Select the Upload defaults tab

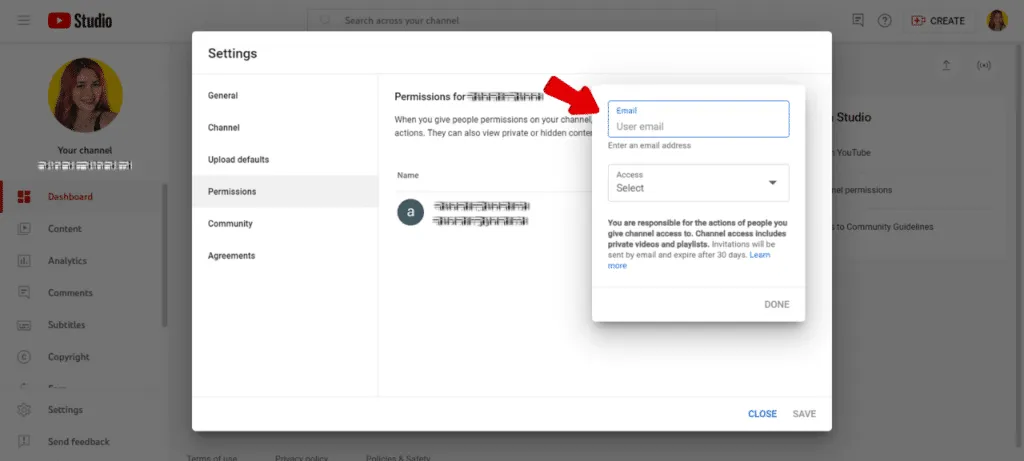point(238,160)
